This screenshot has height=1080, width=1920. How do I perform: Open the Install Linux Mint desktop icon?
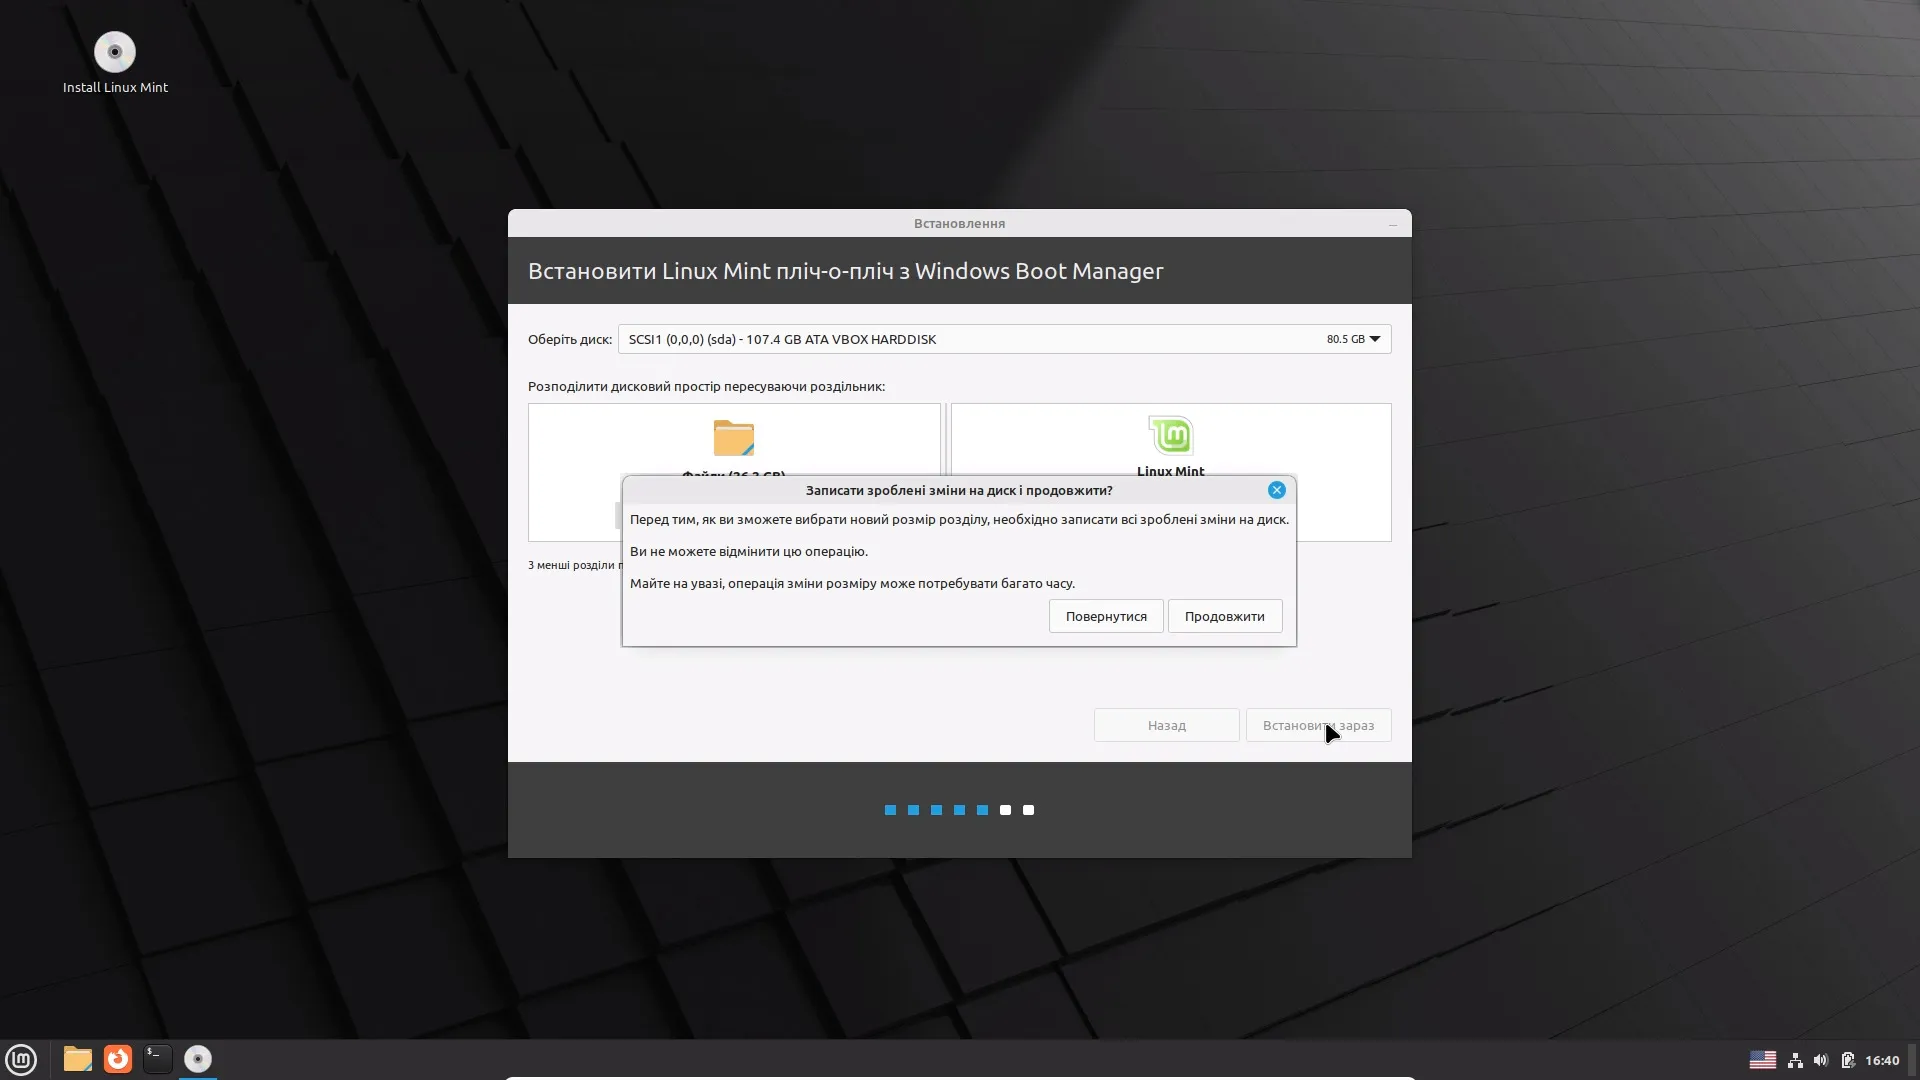coord(115,63)
